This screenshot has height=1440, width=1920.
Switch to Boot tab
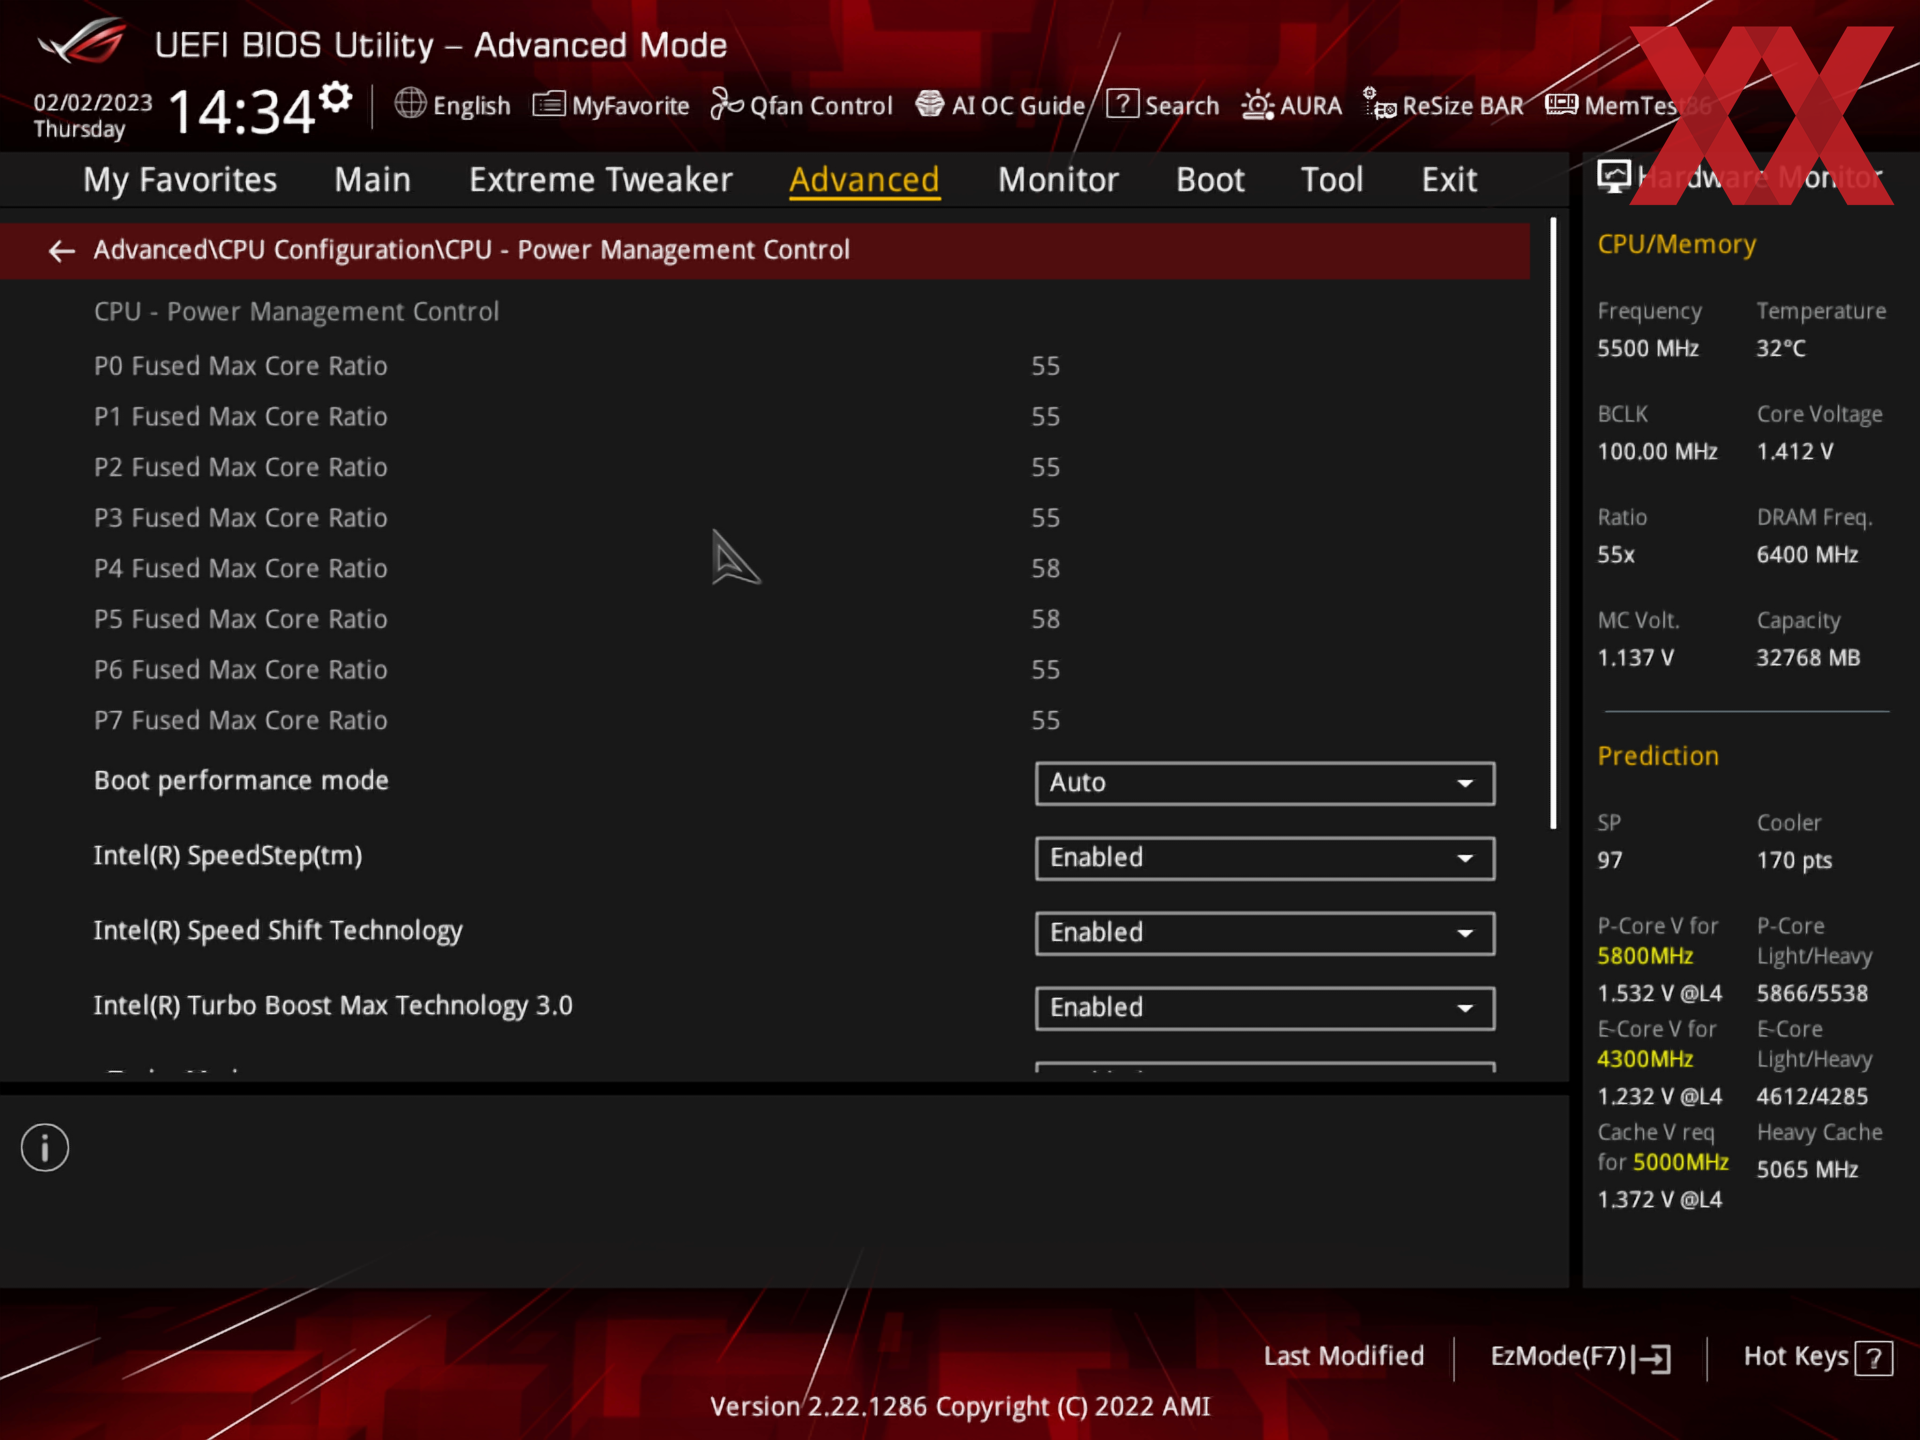point(1210,180)
